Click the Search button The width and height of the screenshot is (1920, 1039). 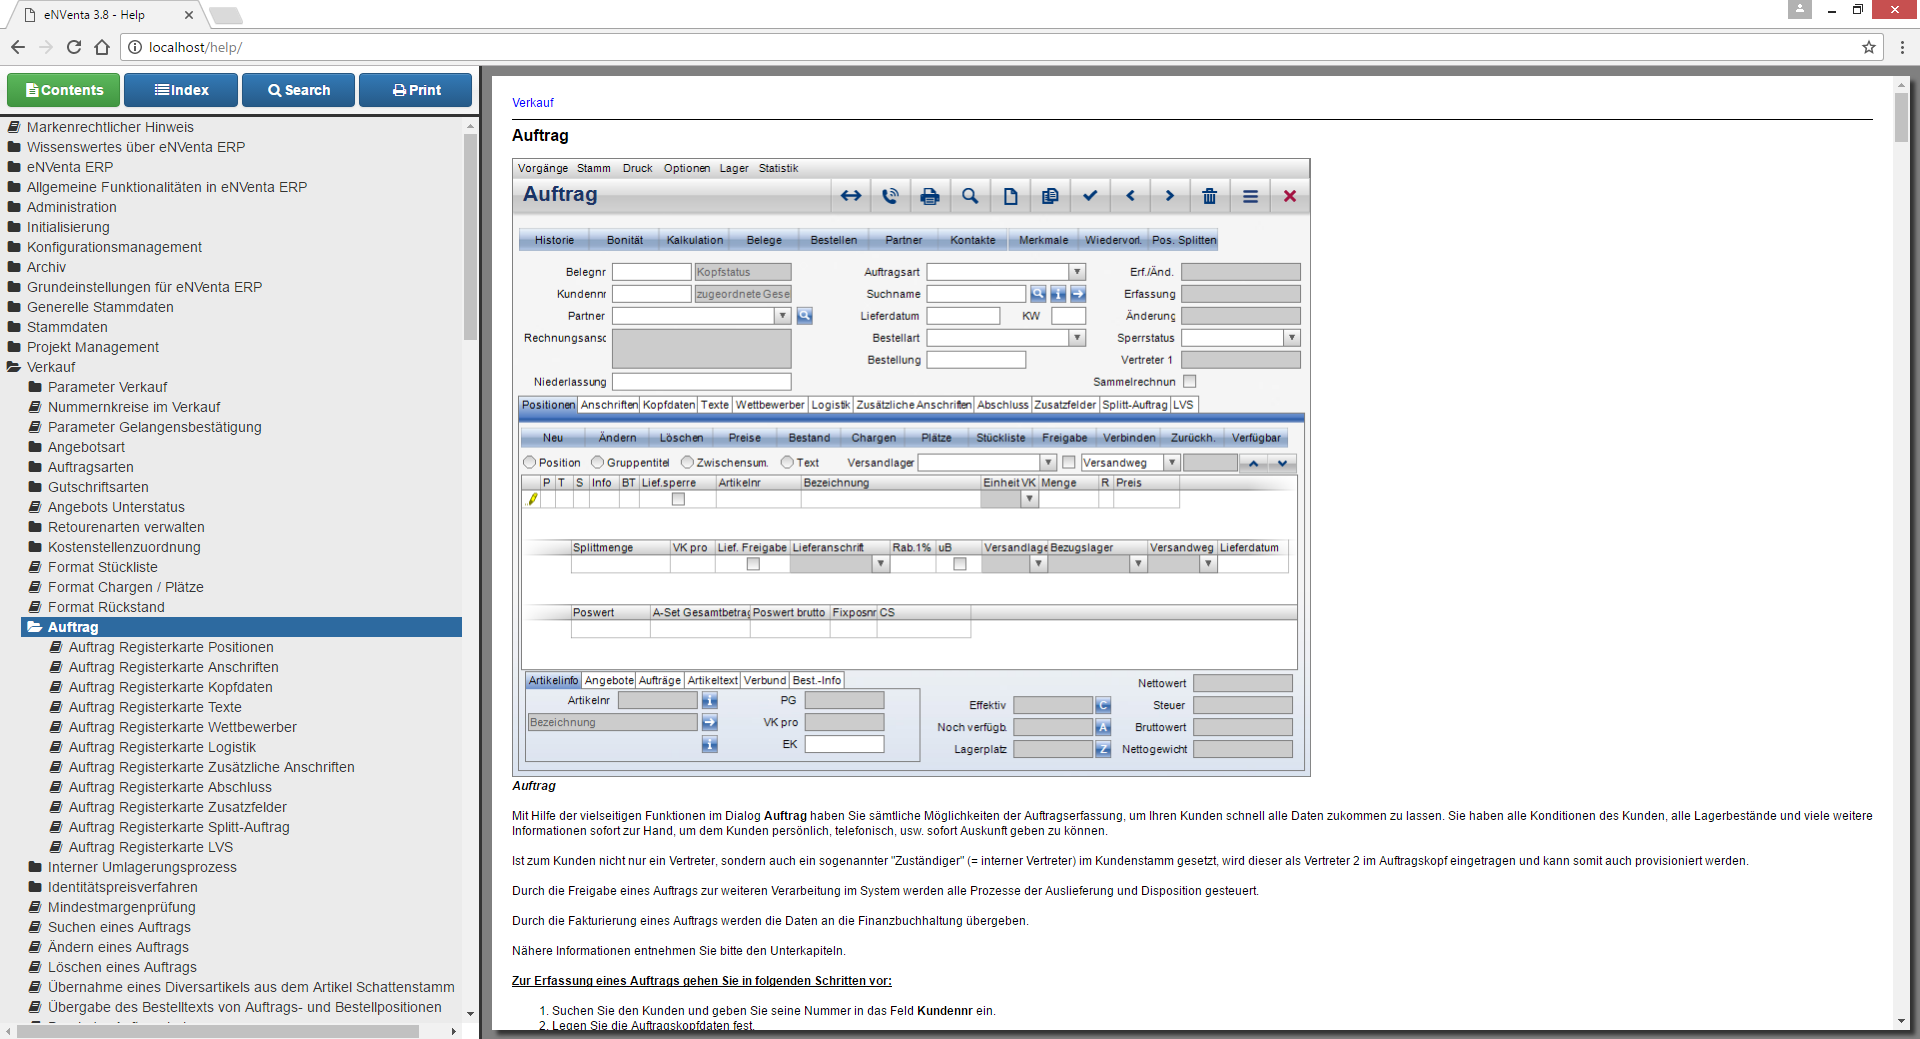299,90
